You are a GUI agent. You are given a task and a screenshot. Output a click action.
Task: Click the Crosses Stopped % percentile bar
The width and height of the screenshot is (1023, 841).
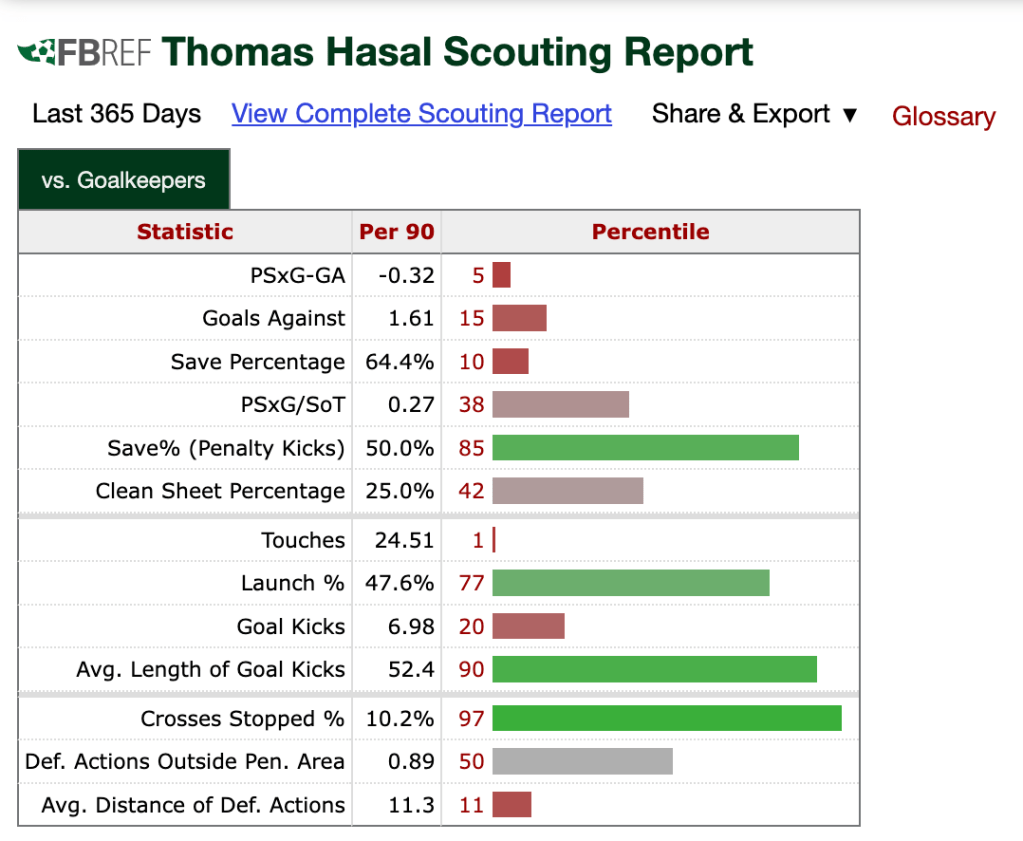tap(666, 719)
